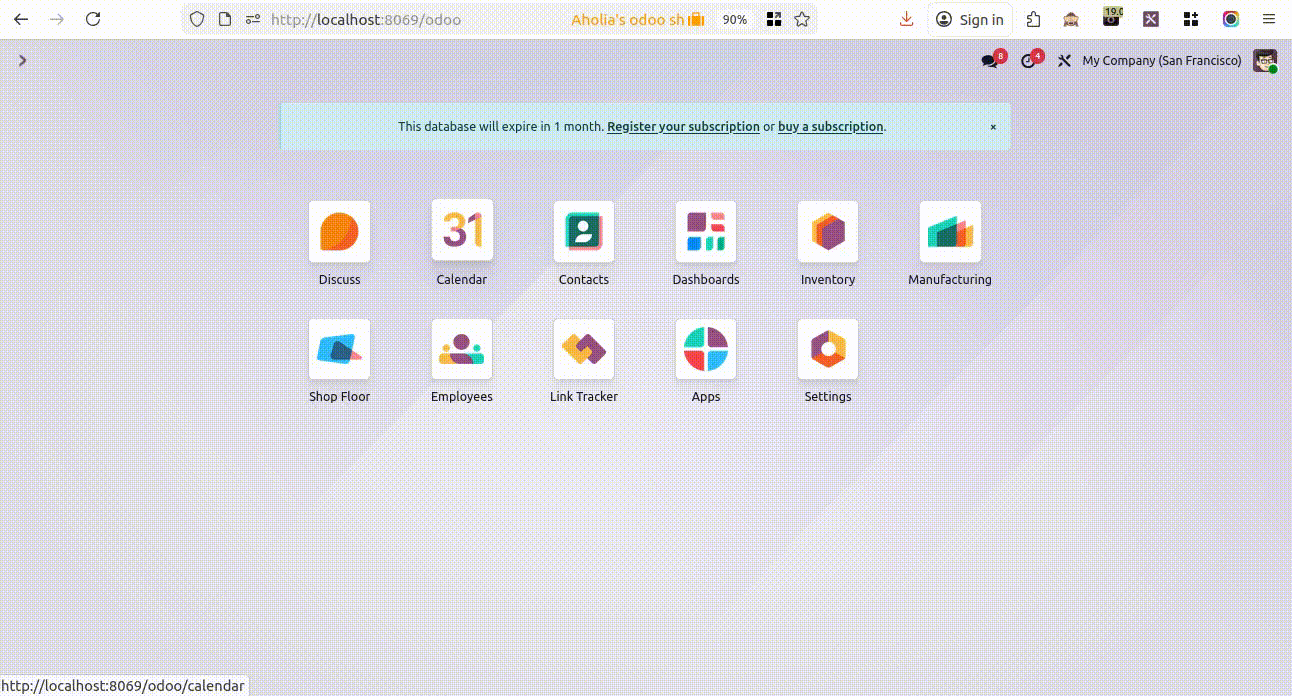The width and height of the screenshot is (1292, 696).
Task: Open the Inventory app
Action: pos(828,232)
